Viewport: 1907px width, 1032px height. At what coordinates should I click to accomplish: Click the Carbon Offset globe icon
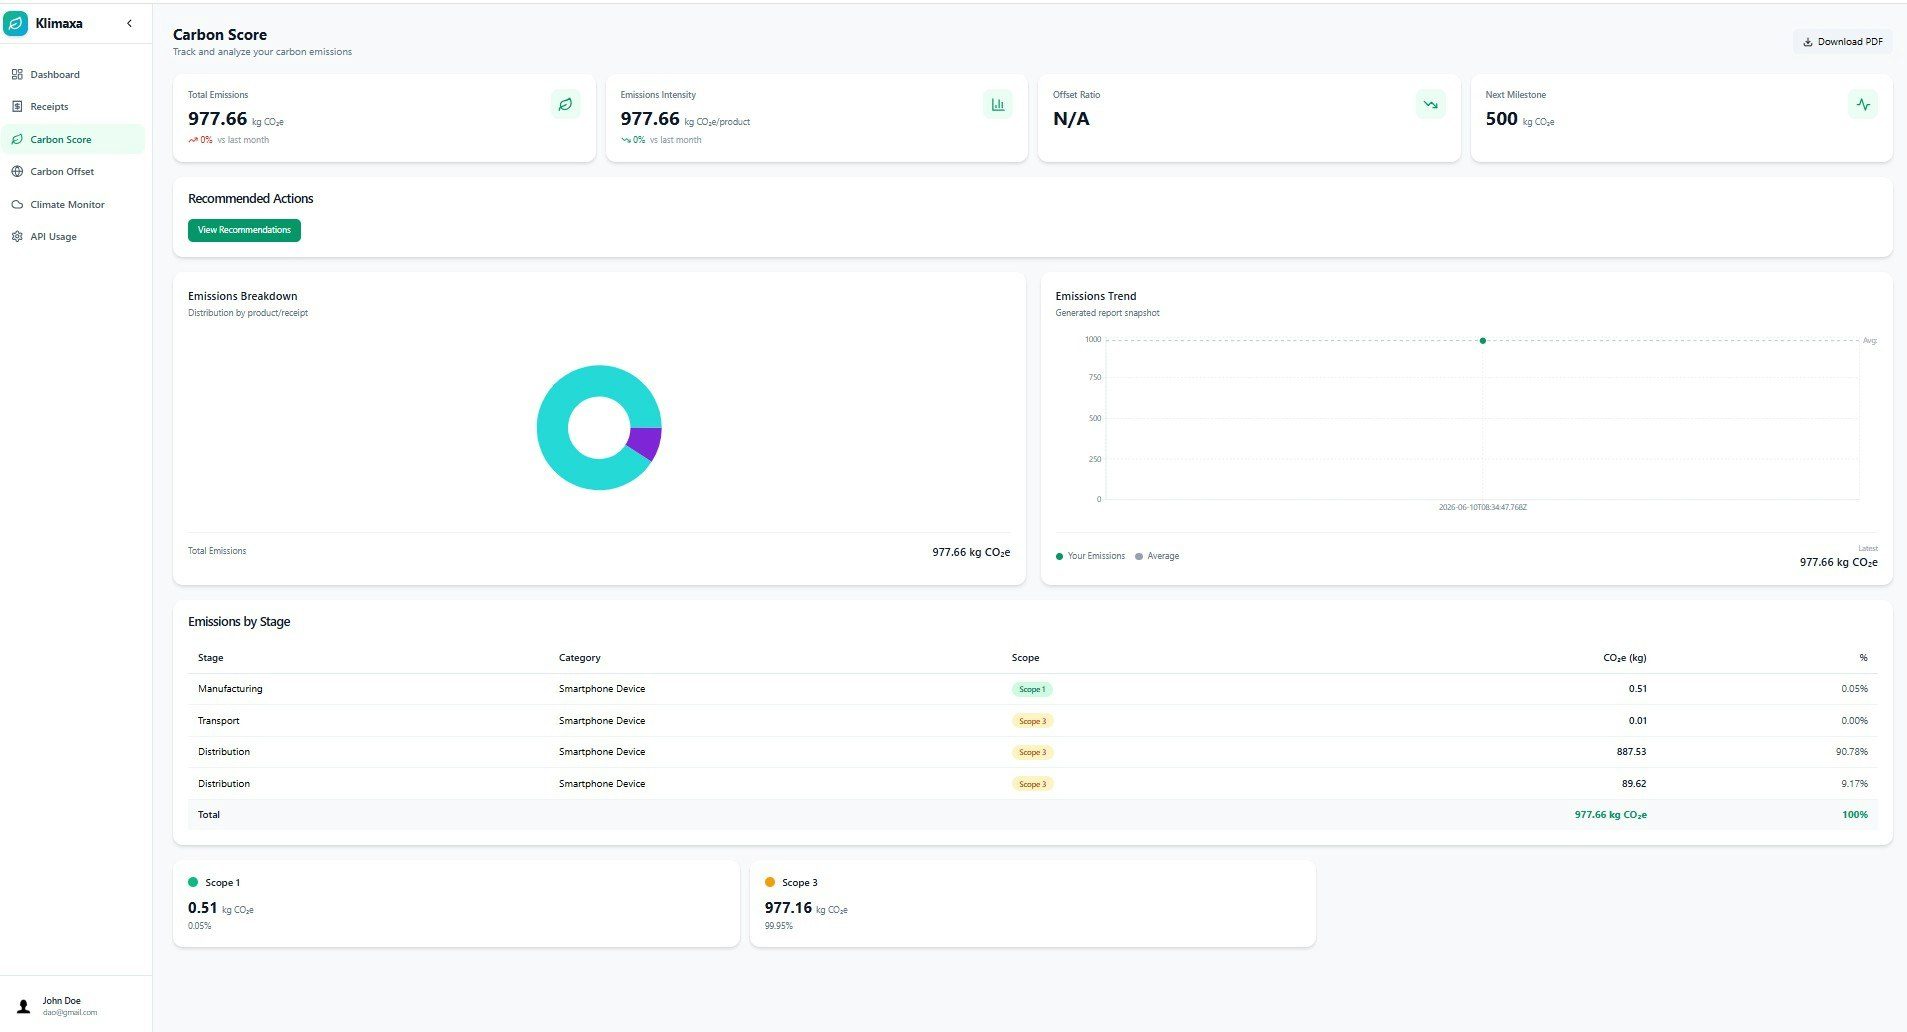(17, 172)
